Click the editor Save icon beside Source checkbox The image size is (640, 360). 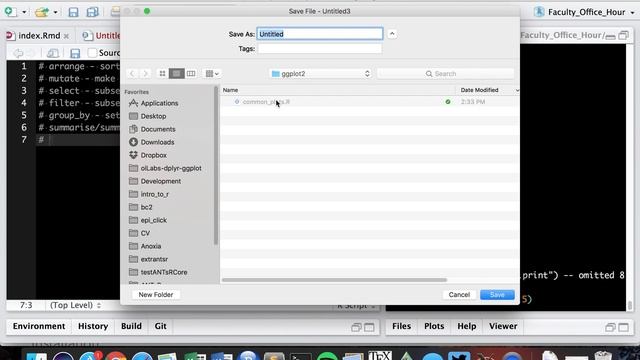tap(75, 53)
